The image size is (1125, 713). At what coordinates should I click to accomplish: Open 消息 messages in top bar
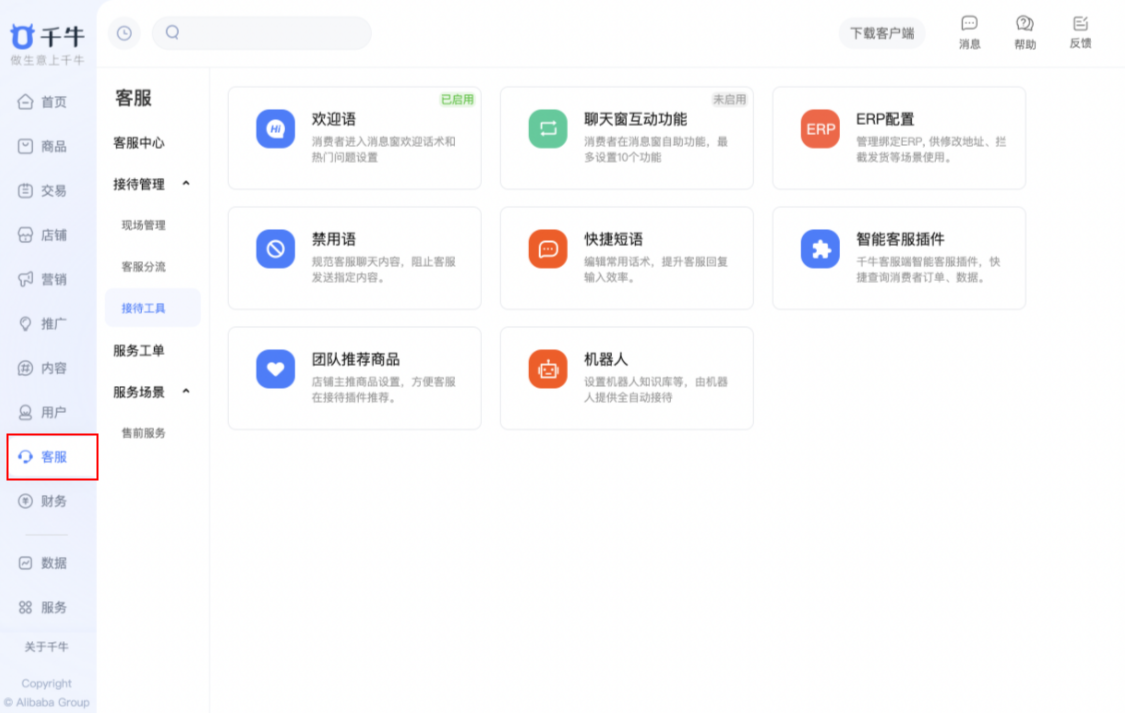(x=969, y=32)
